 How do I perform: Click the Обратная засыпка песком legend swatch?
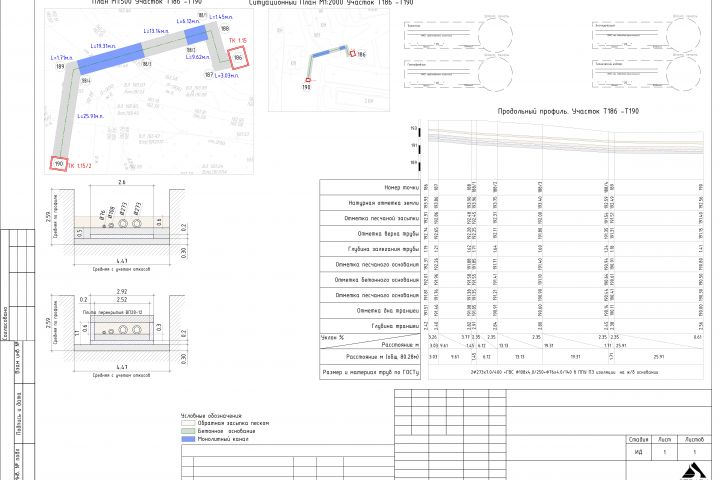(188, 424)
